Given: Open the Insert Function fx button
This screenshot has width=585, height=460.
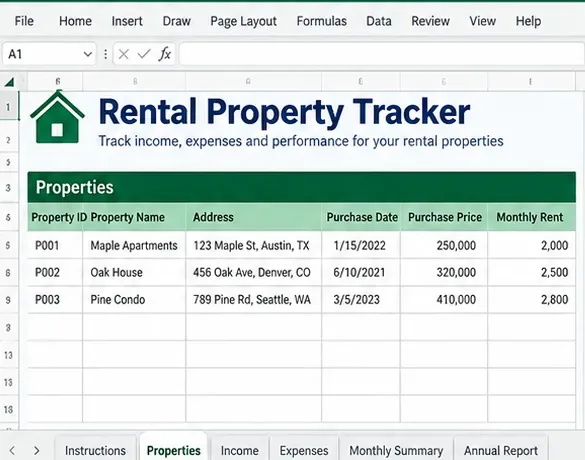Looking at the screenshot, I should pos(165,54).
